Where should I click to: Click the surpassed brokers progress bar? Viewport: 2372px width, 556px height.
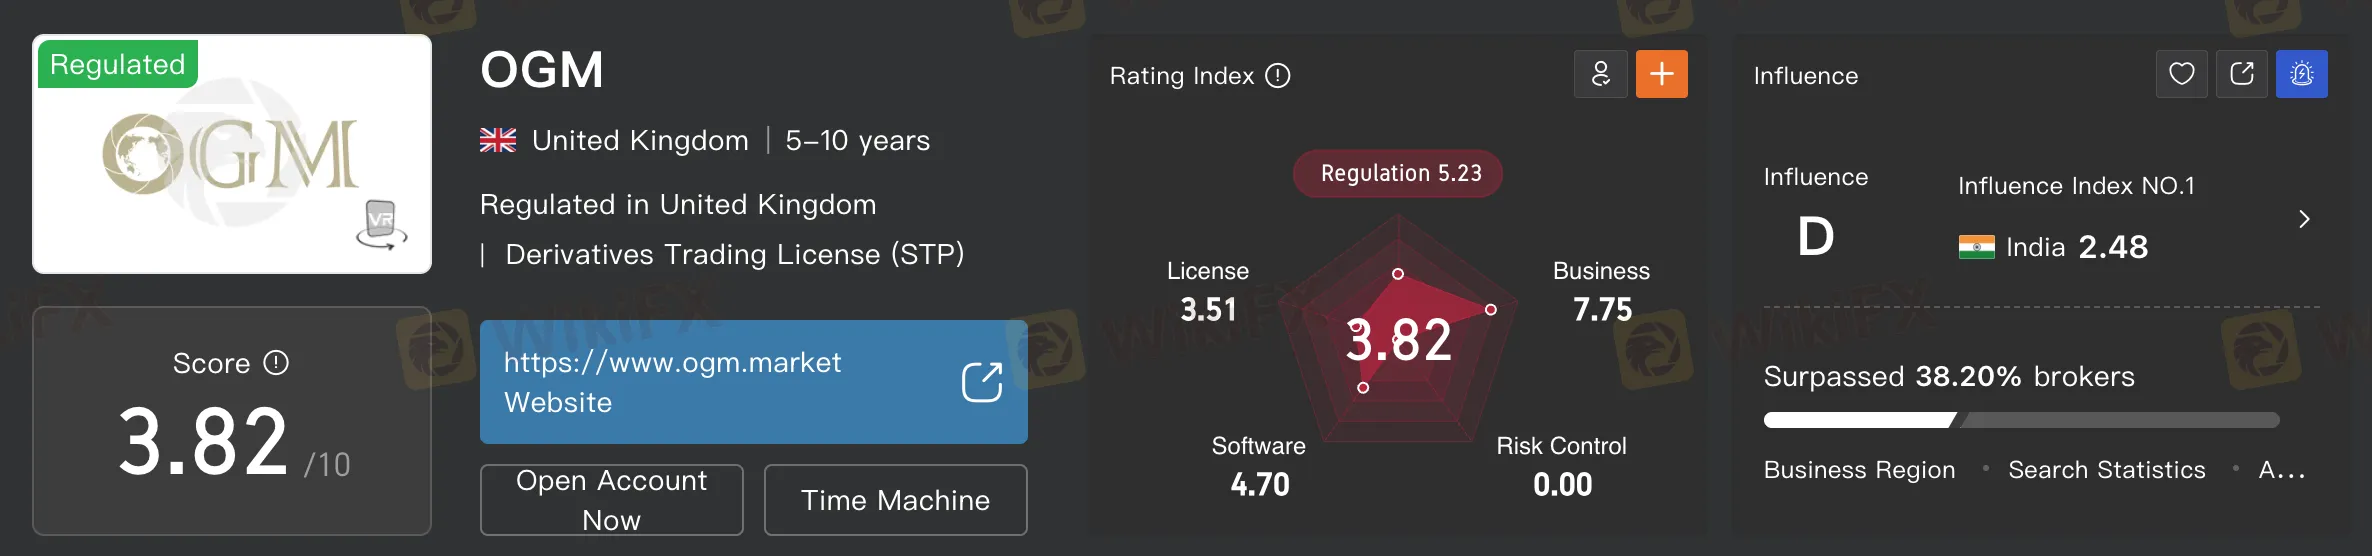pos(2020,420)
